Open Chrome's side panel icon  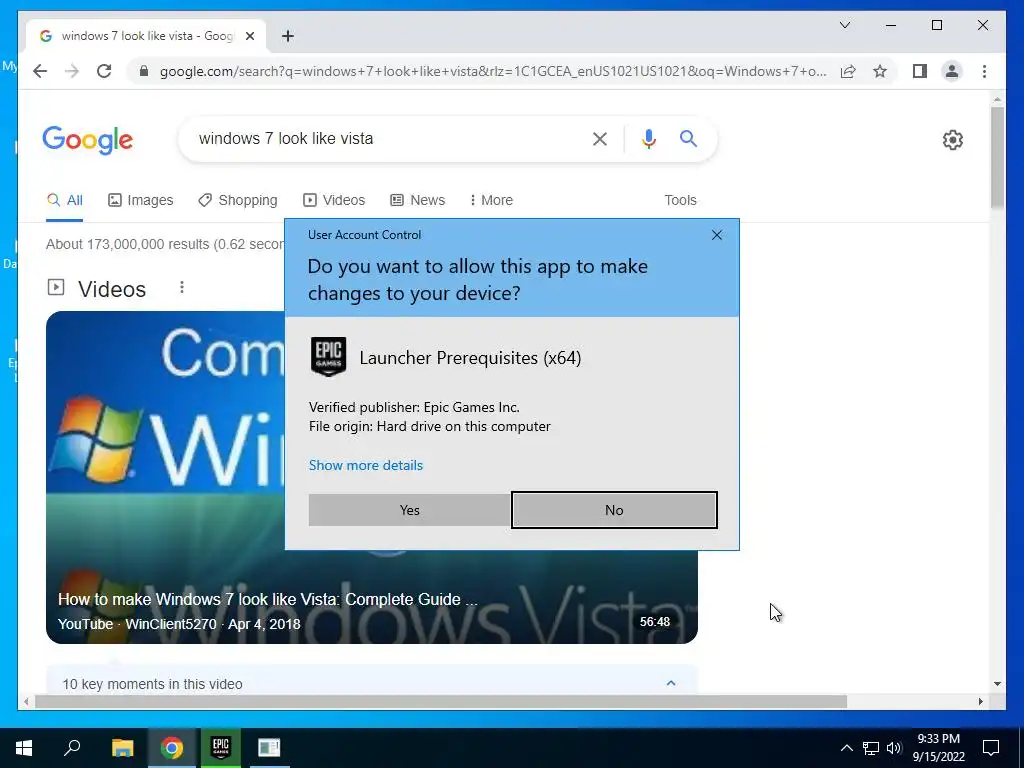[920, 71]
